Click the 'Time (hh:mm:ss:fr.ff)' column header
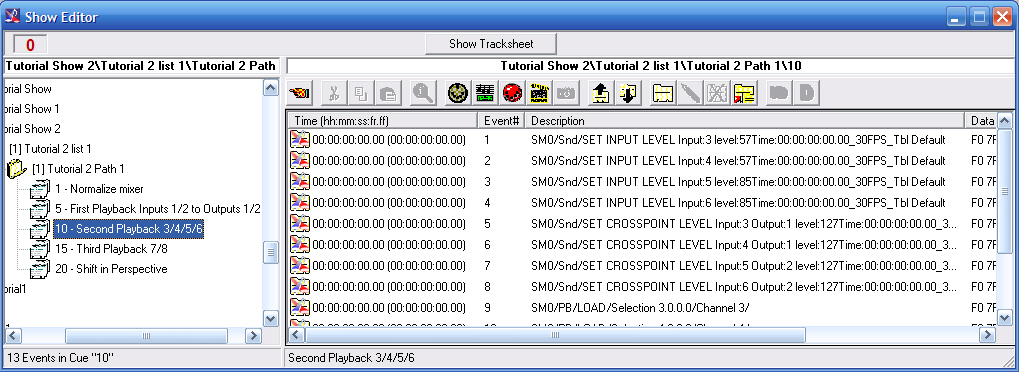Screen dimensions: 1019x372 382,120
